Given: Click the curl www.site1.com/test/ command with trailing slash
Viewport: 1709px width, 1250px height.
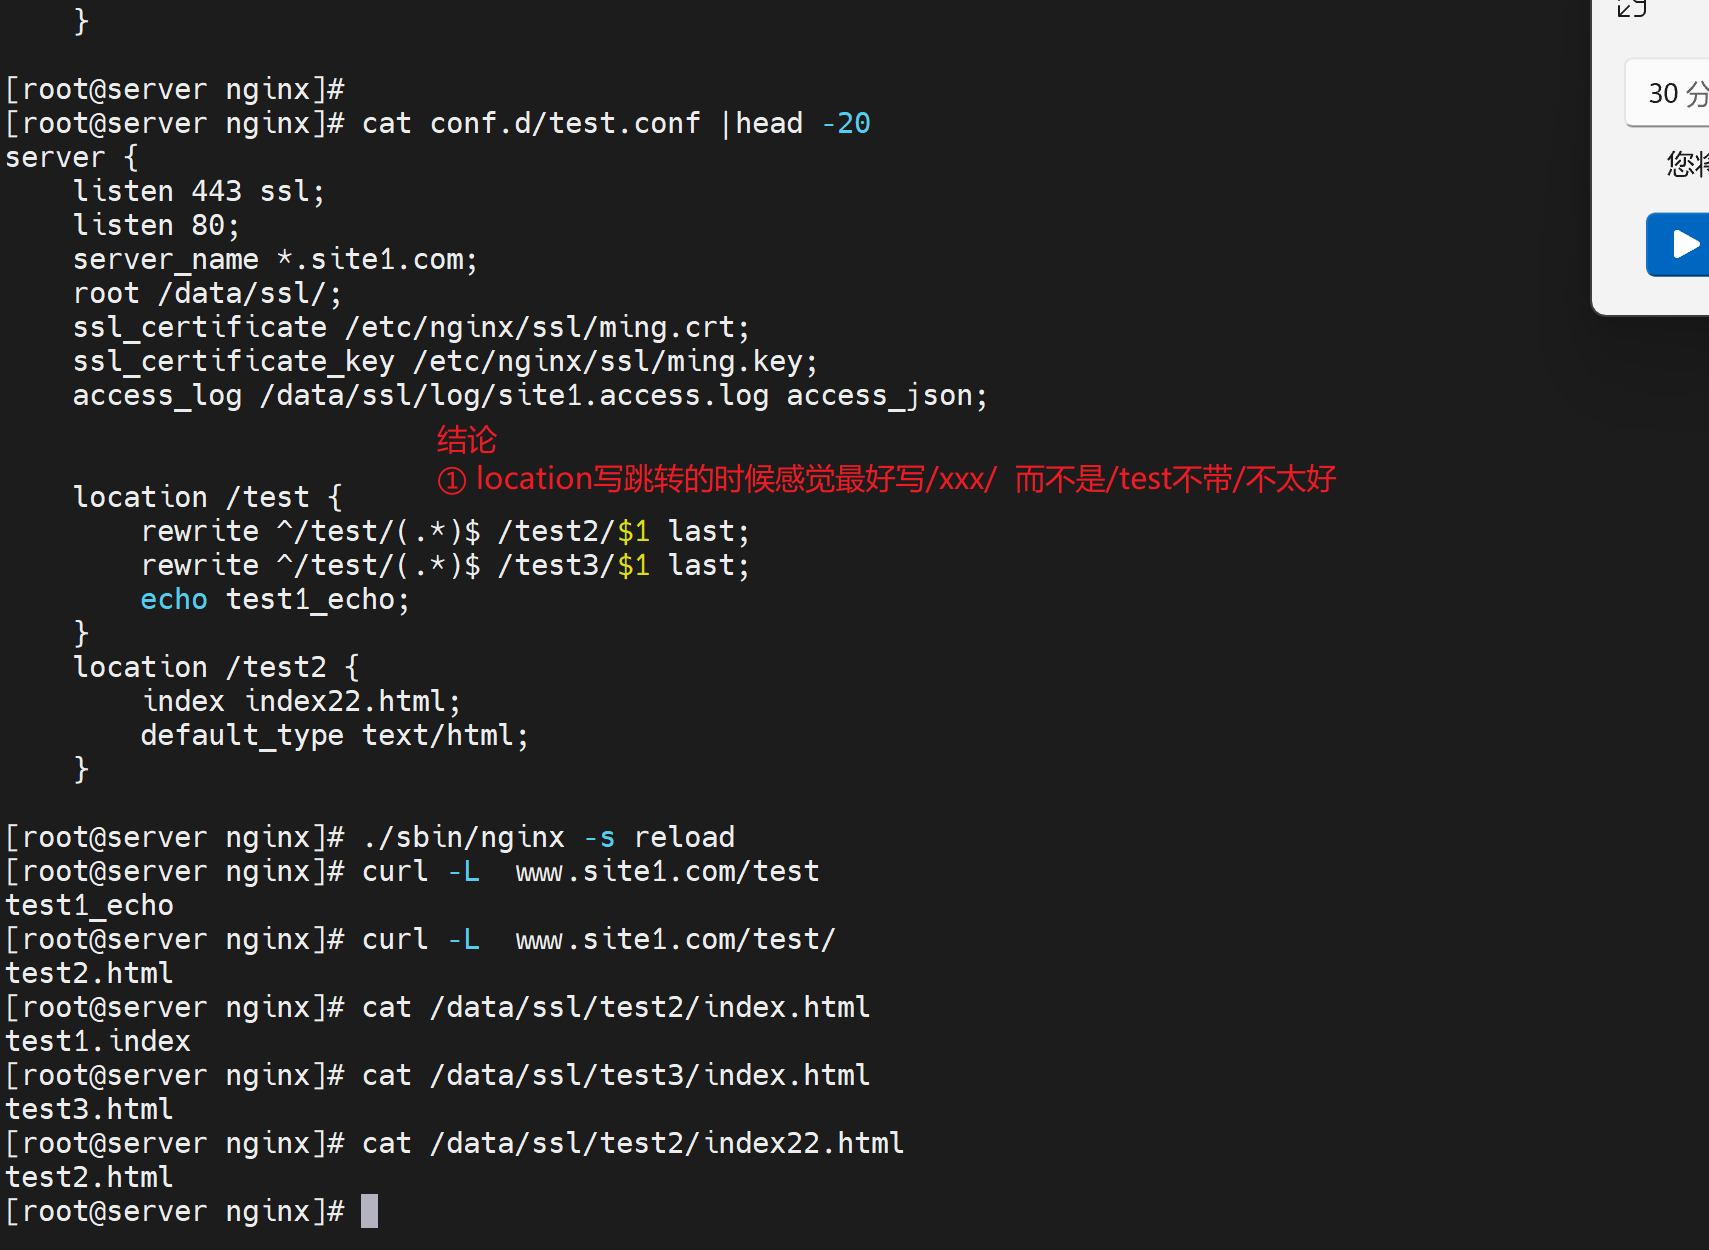Looking at the screenshot, I should pos(598,939).
